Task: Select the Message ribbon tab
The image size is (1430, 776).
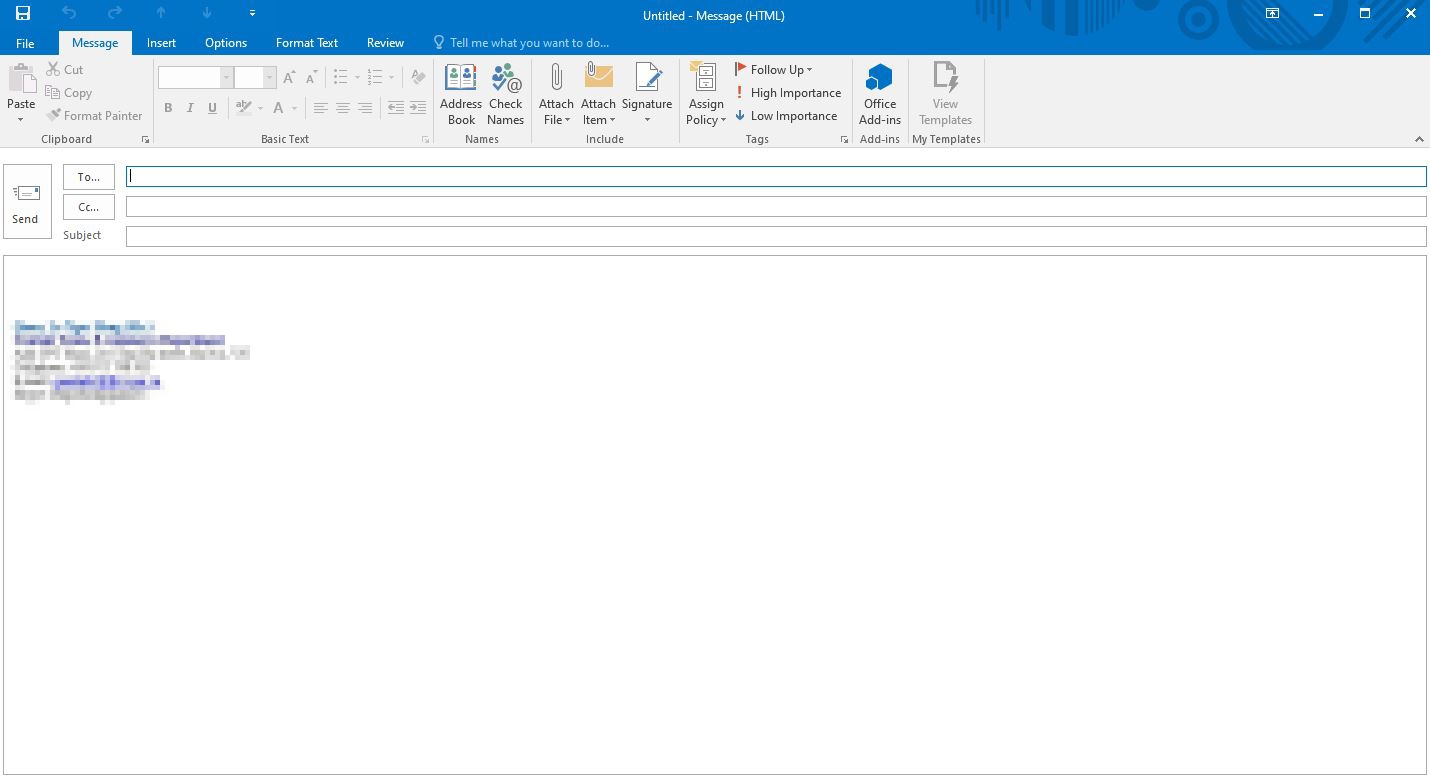Action: tap(95, 43)
